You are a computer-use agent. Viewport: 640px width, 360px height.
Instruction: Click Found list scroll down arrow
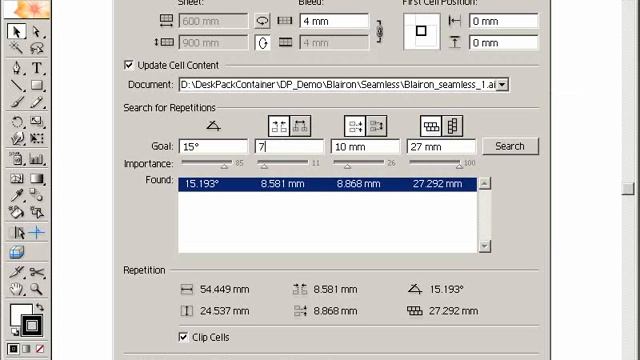[484, 246]
